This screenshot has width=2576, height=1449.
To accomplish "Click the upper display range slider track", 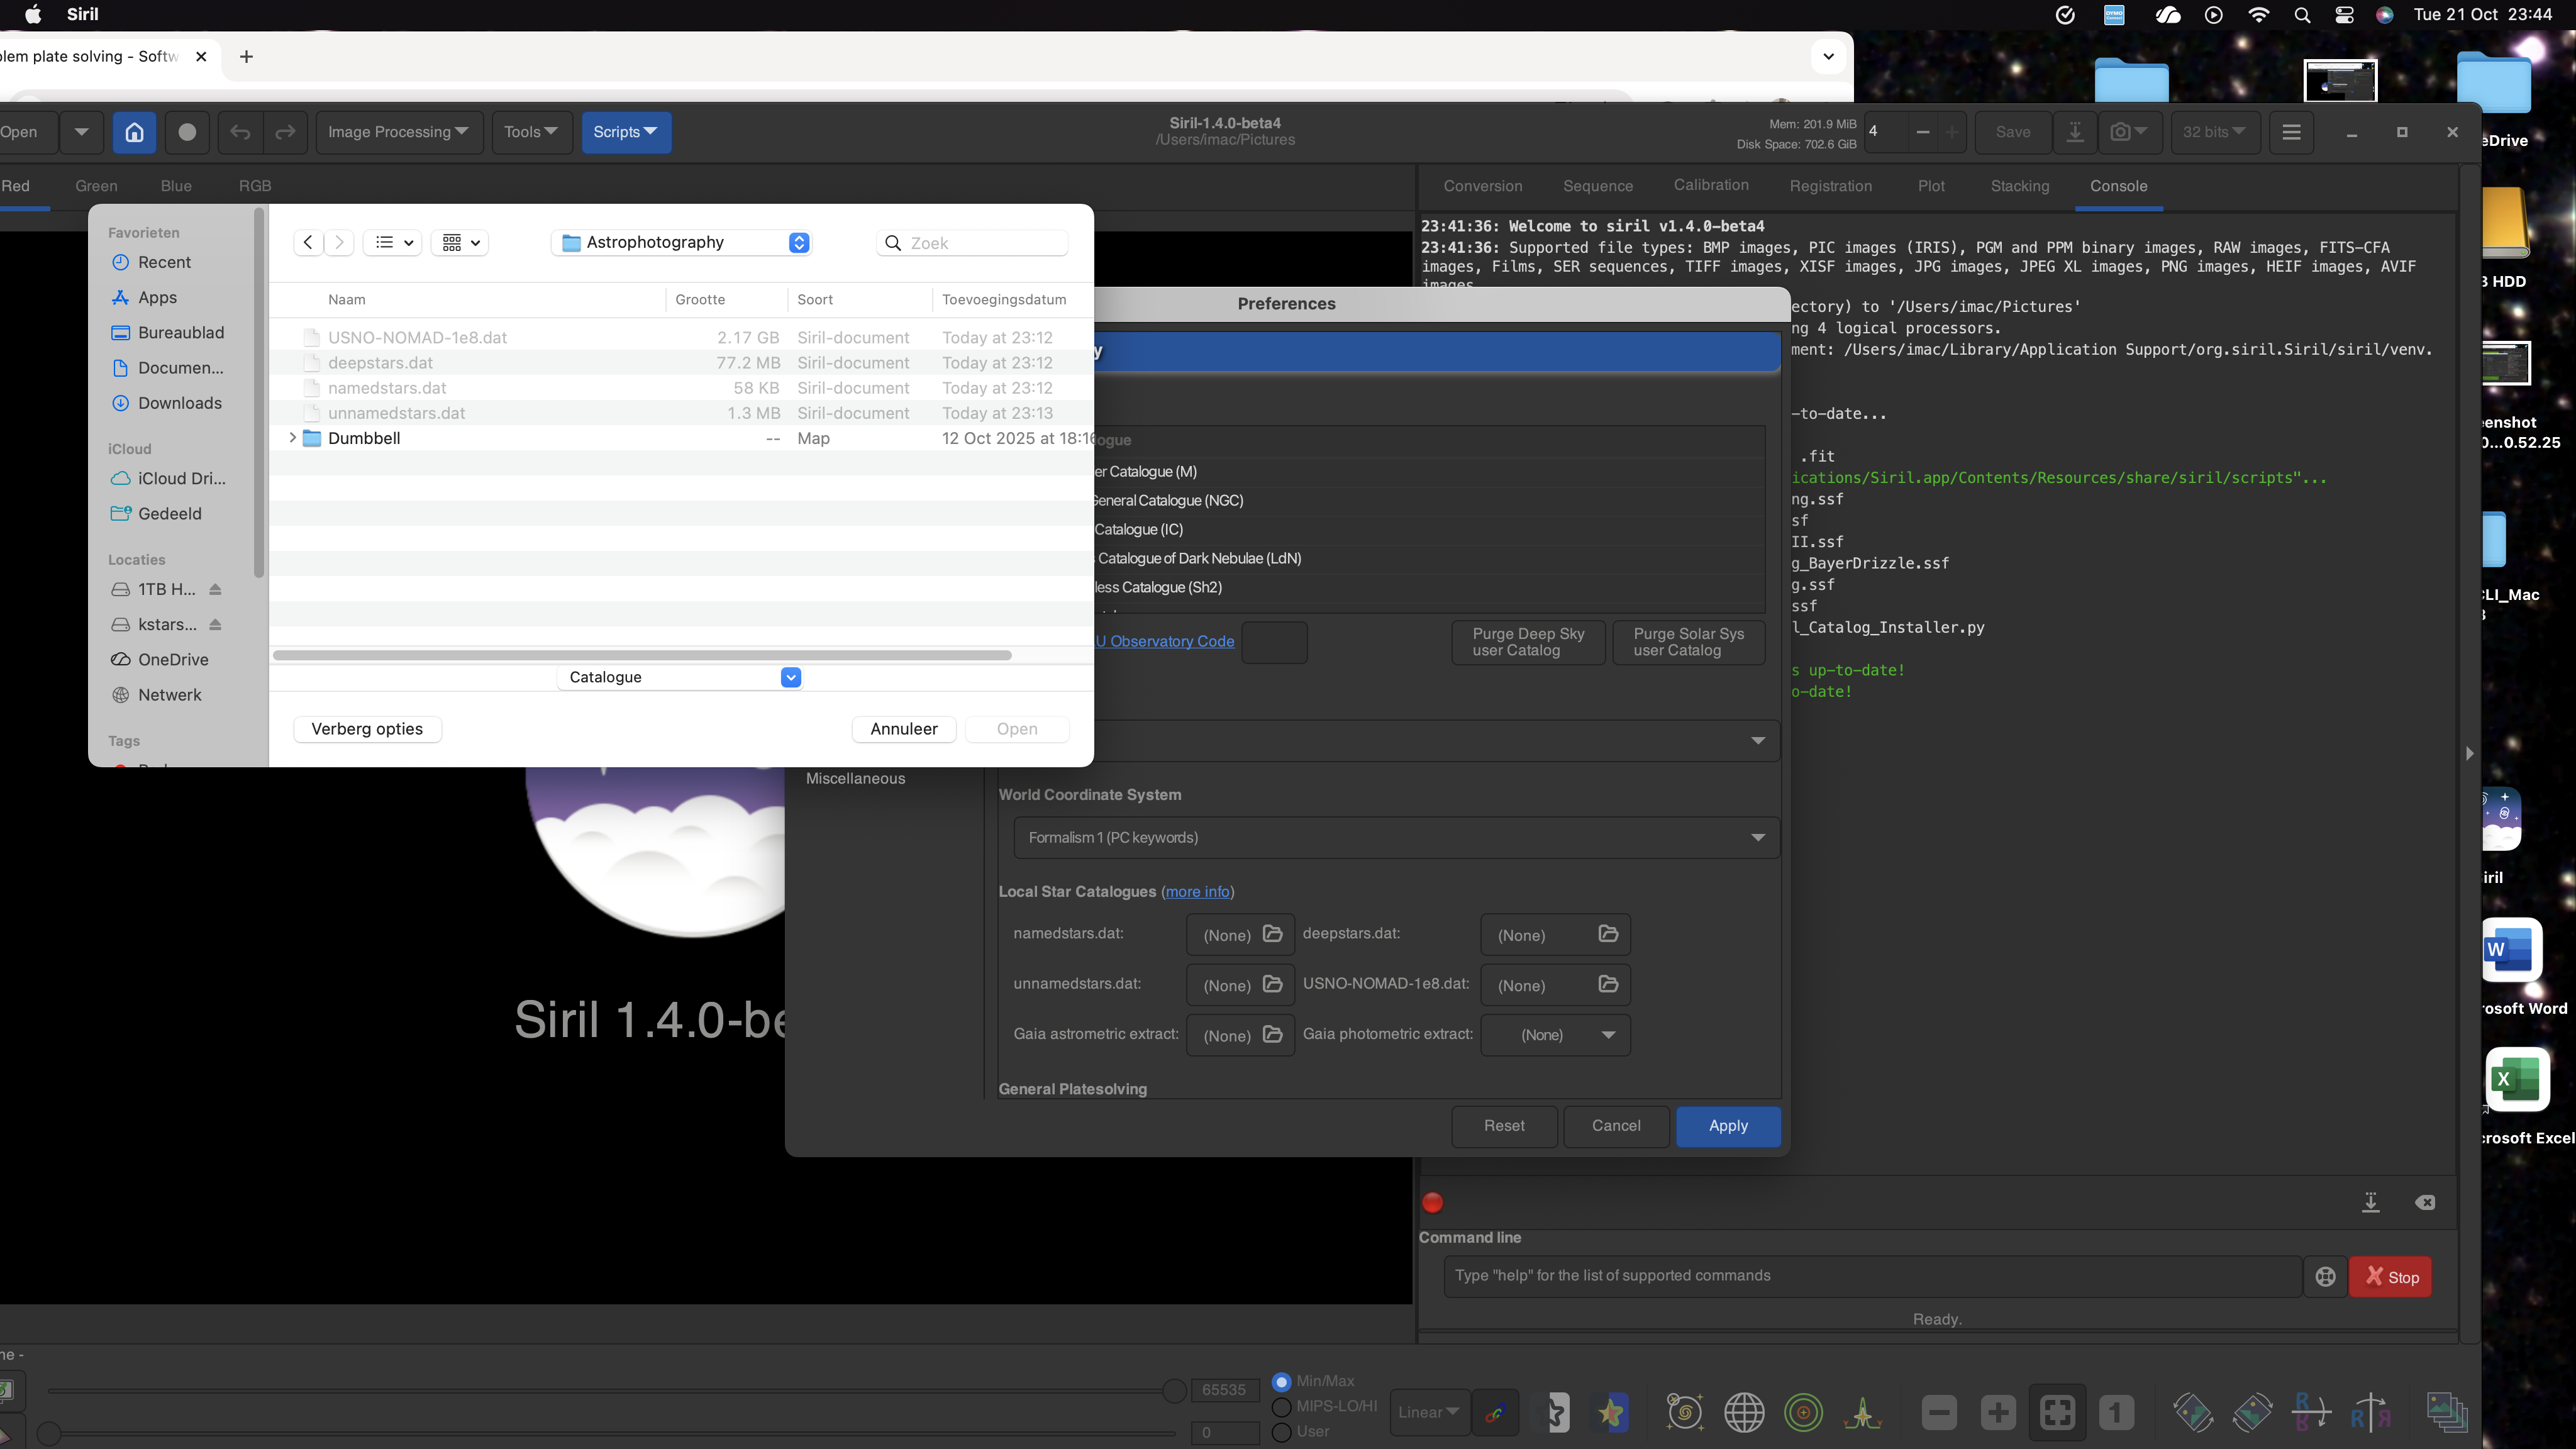I will (x=600, y=1390).
